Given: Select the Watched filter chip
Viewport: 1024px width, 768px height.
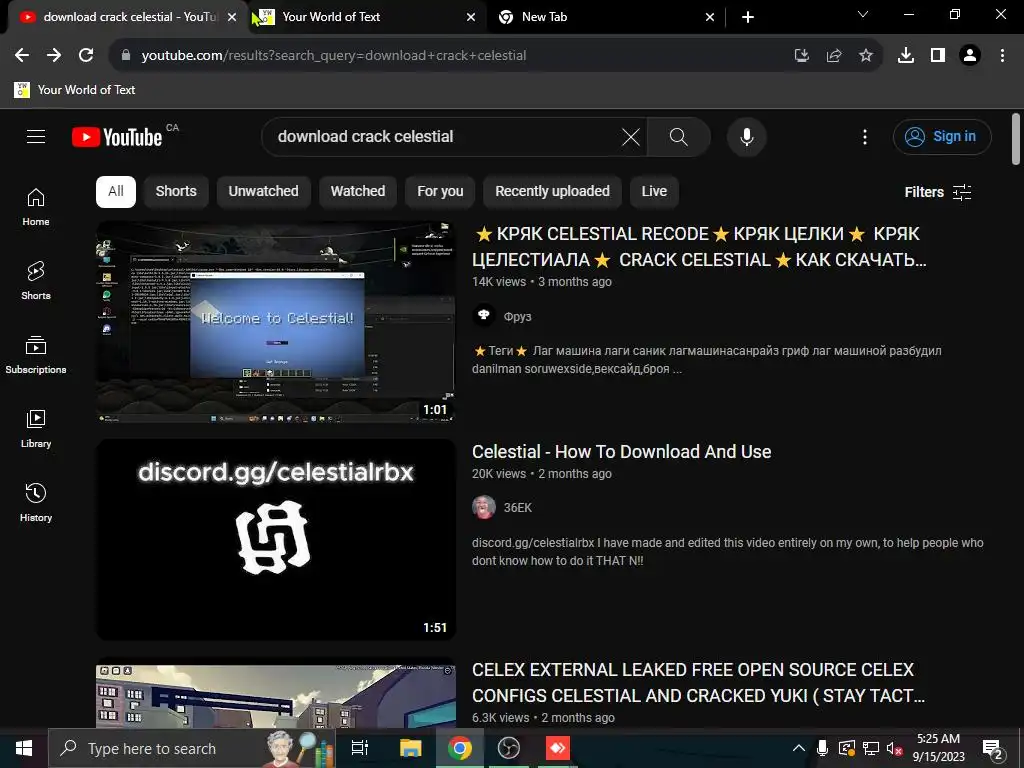Looking at the screenshot, I should [358, 191].
